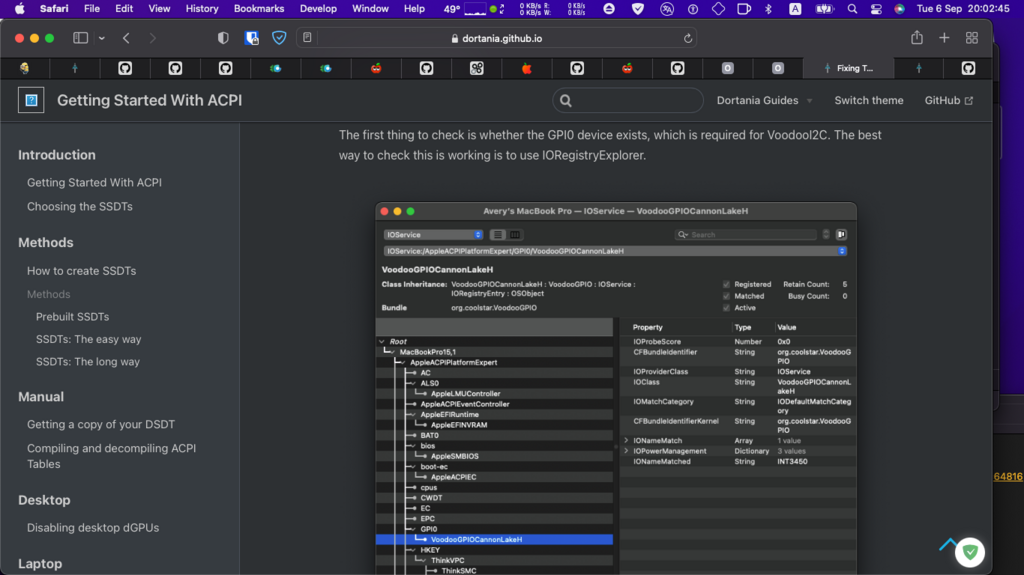Click the back navigation arrow
Screen dimensions: 1024x575
click(126, 38)
